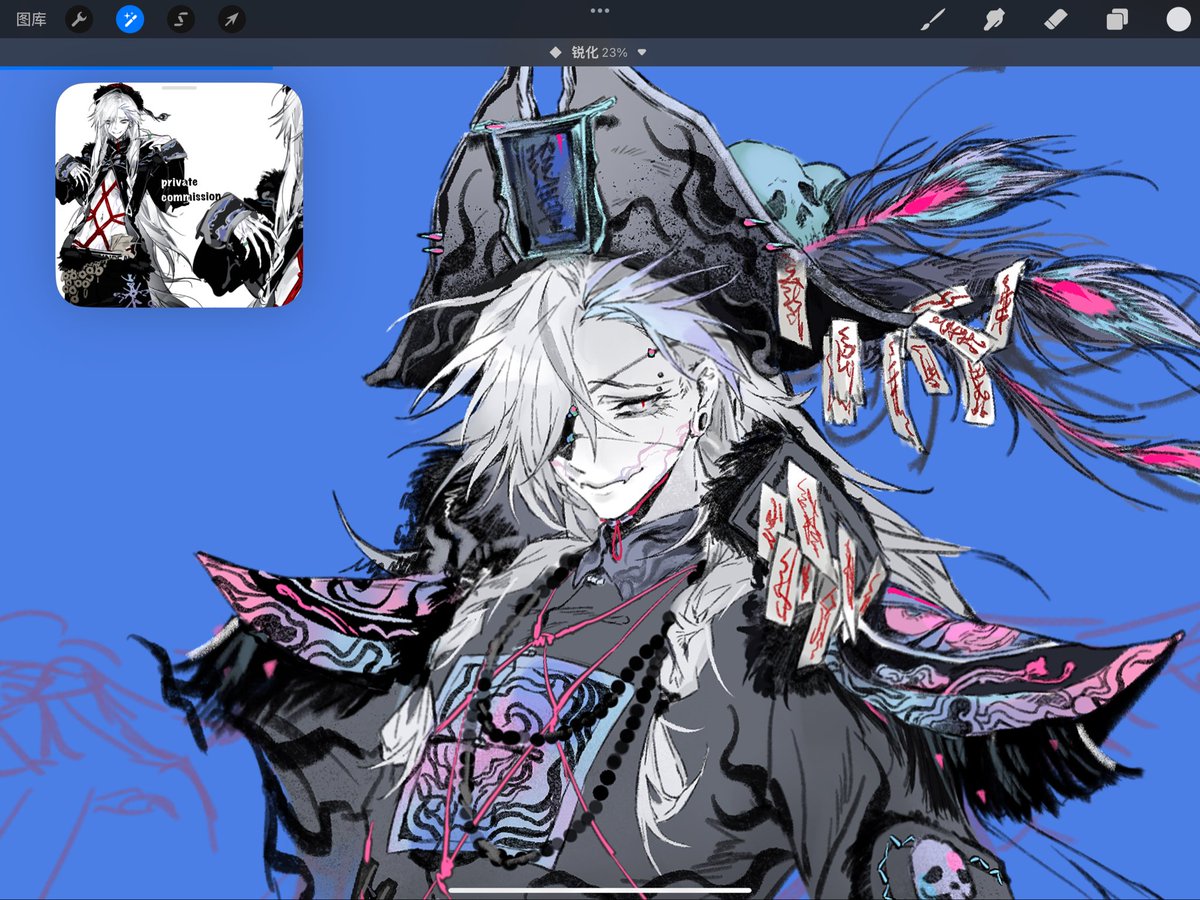1200x900 pixels.
Task: Select the Brush tool
Action: coord(933,19)
